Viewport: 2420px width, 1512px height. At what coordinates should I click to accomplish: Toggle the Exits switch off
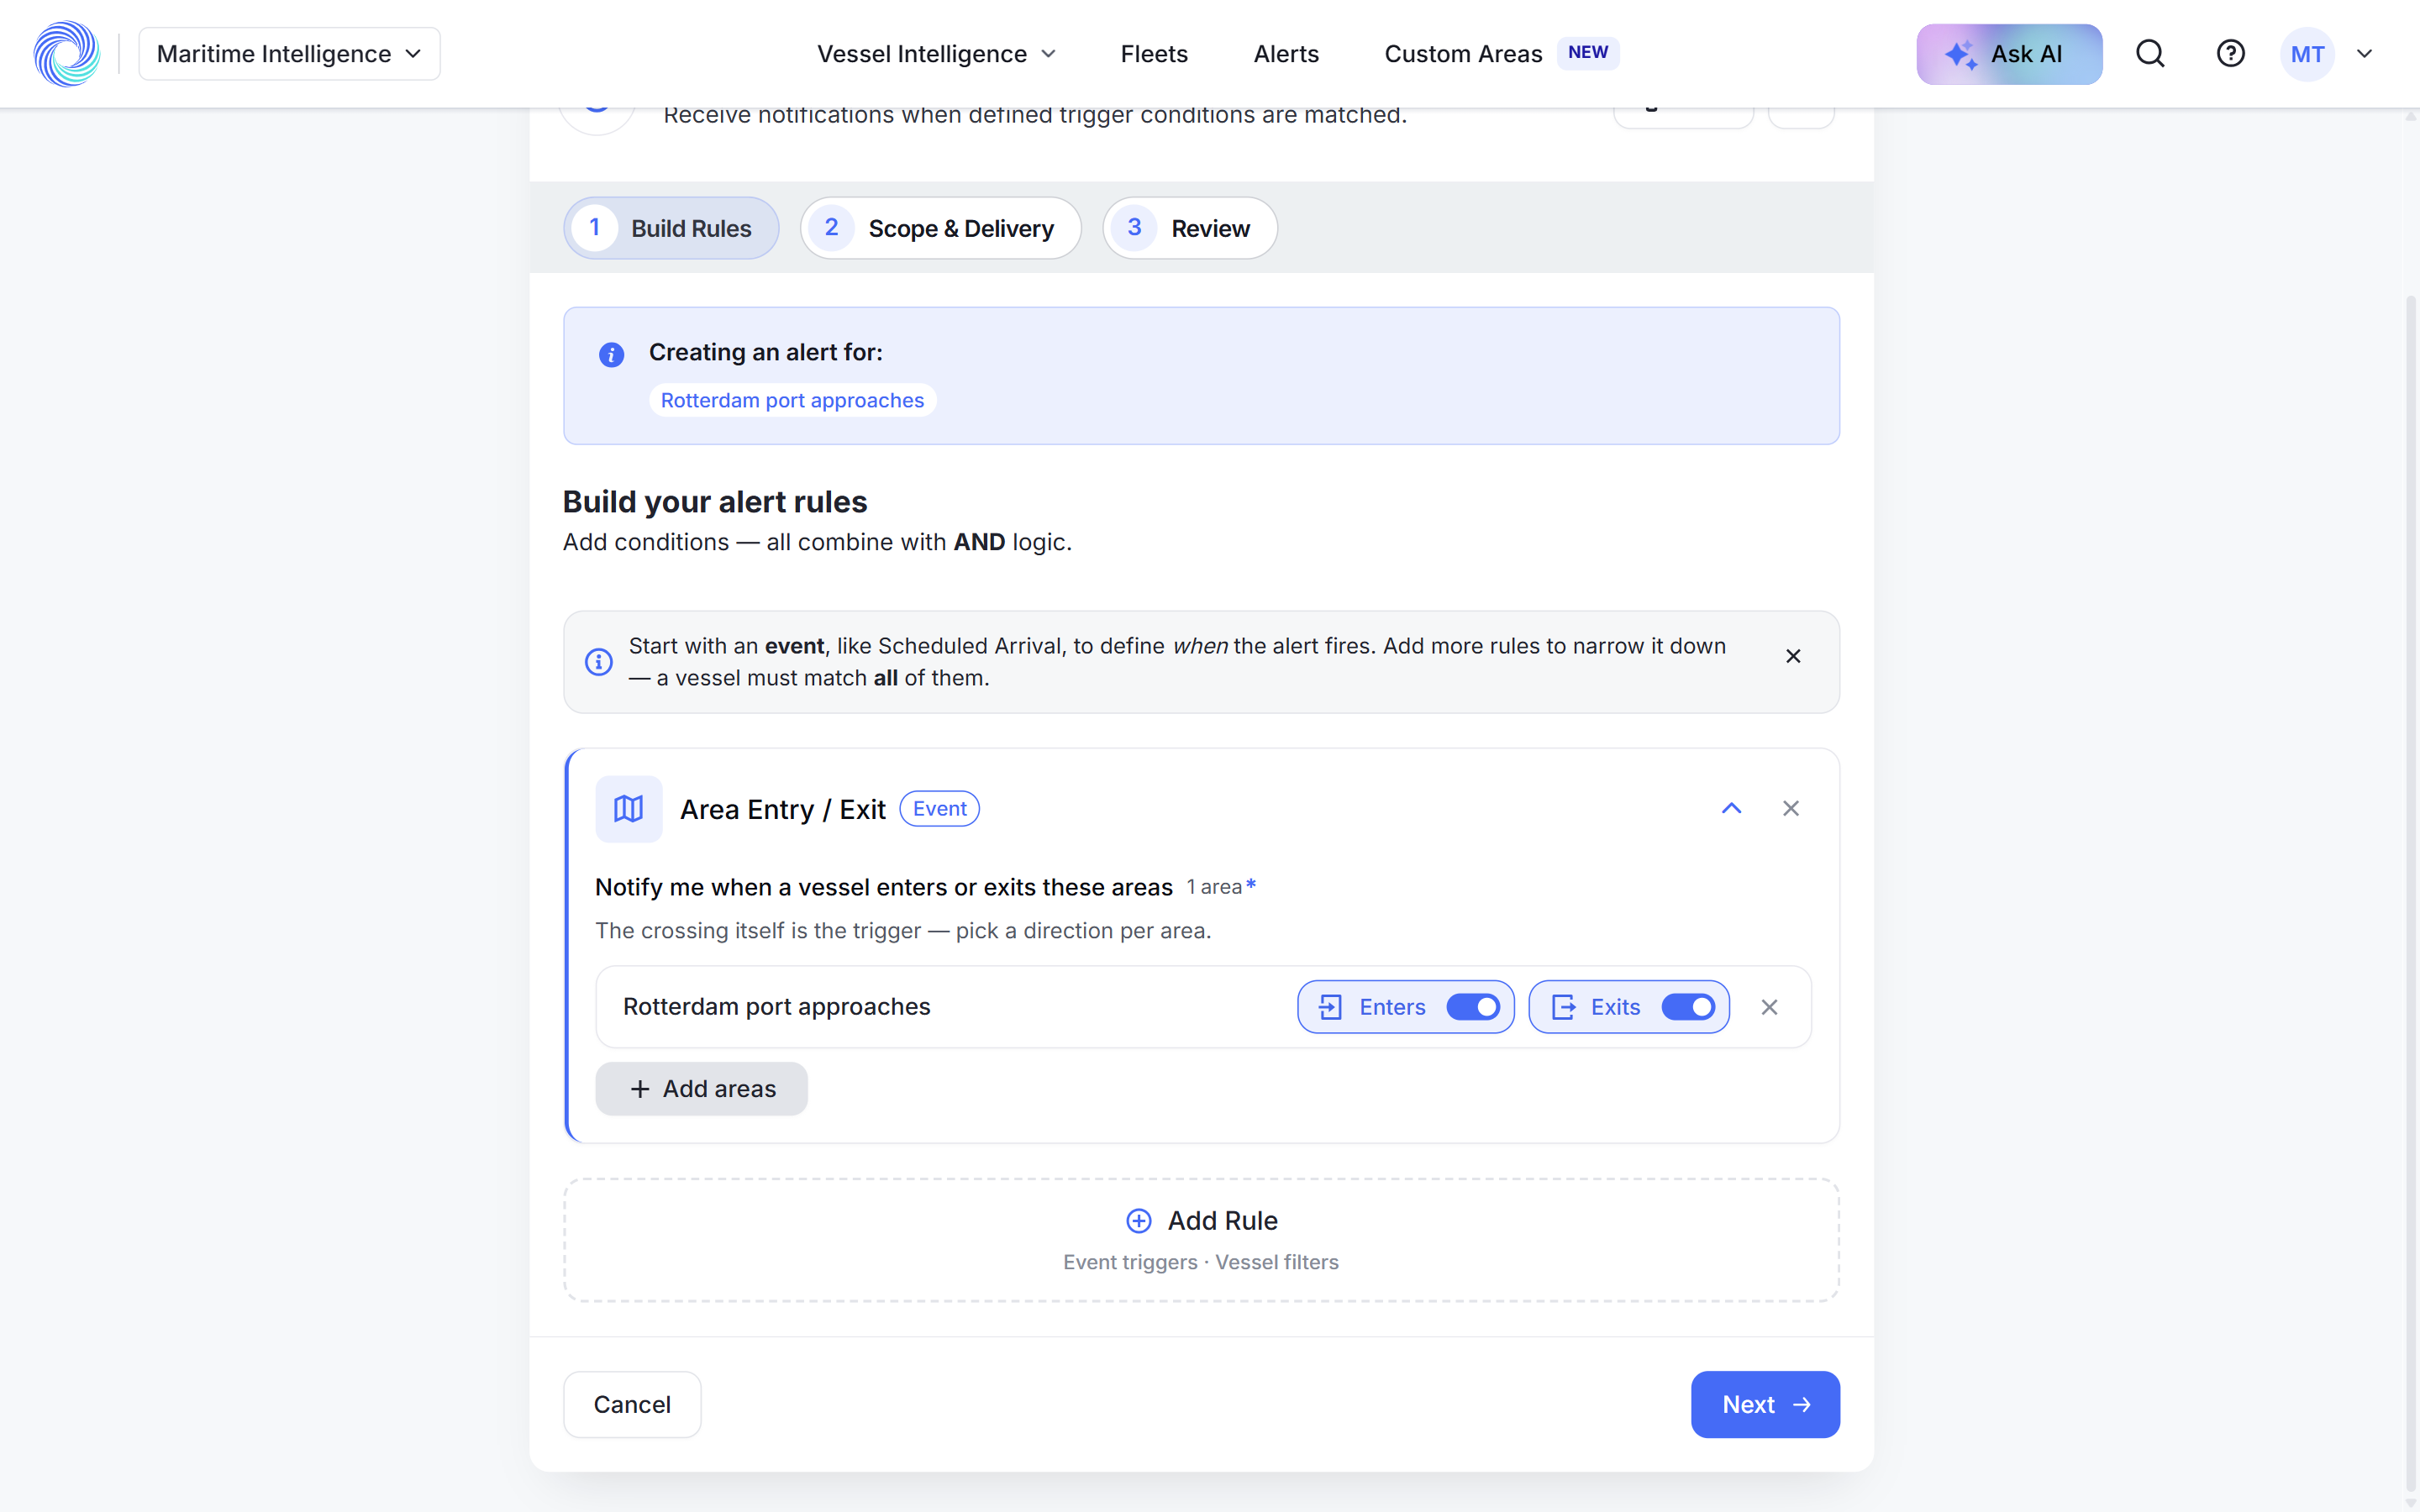(x=1688, y=1007)
